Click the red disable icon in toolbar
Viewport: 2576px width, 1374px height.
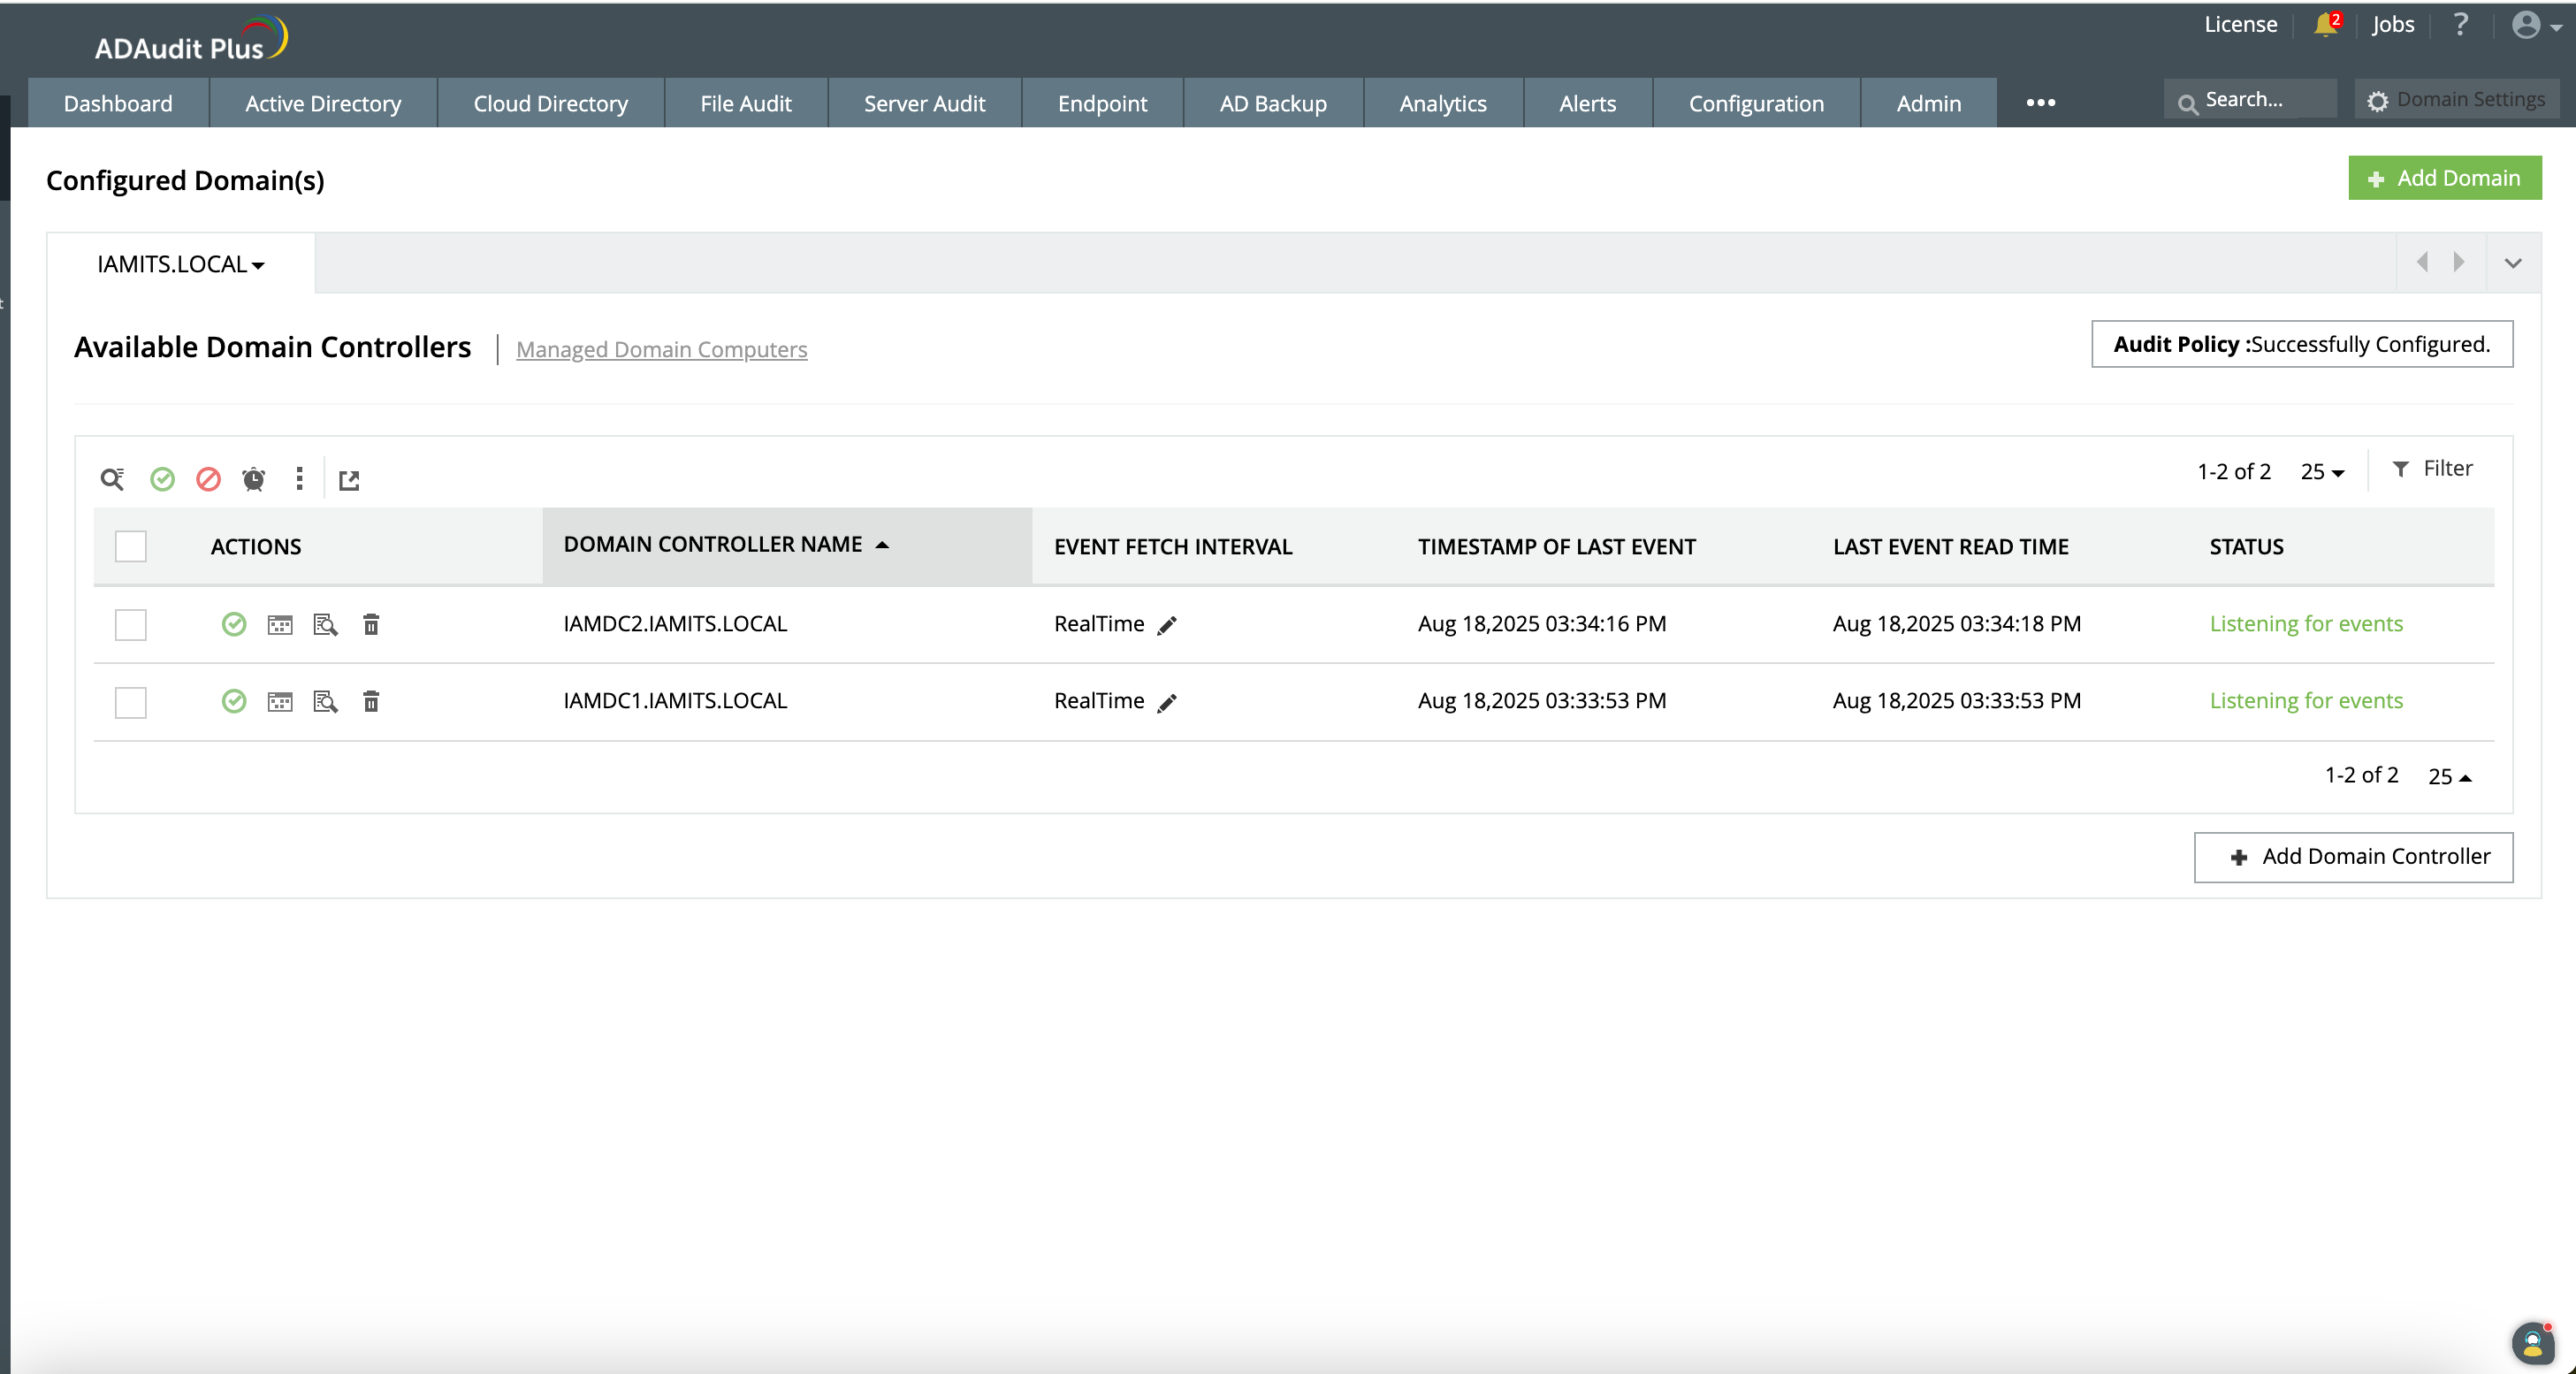[x=208, y=480]
